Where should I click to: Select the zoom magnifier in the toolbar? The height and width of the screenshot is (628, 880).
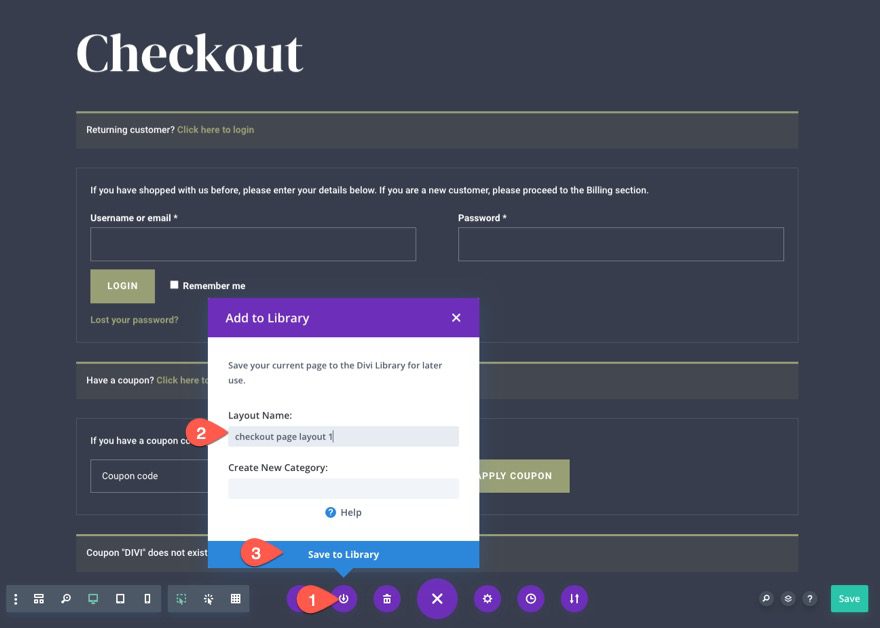pyautogui.click(x=65, y=597)
